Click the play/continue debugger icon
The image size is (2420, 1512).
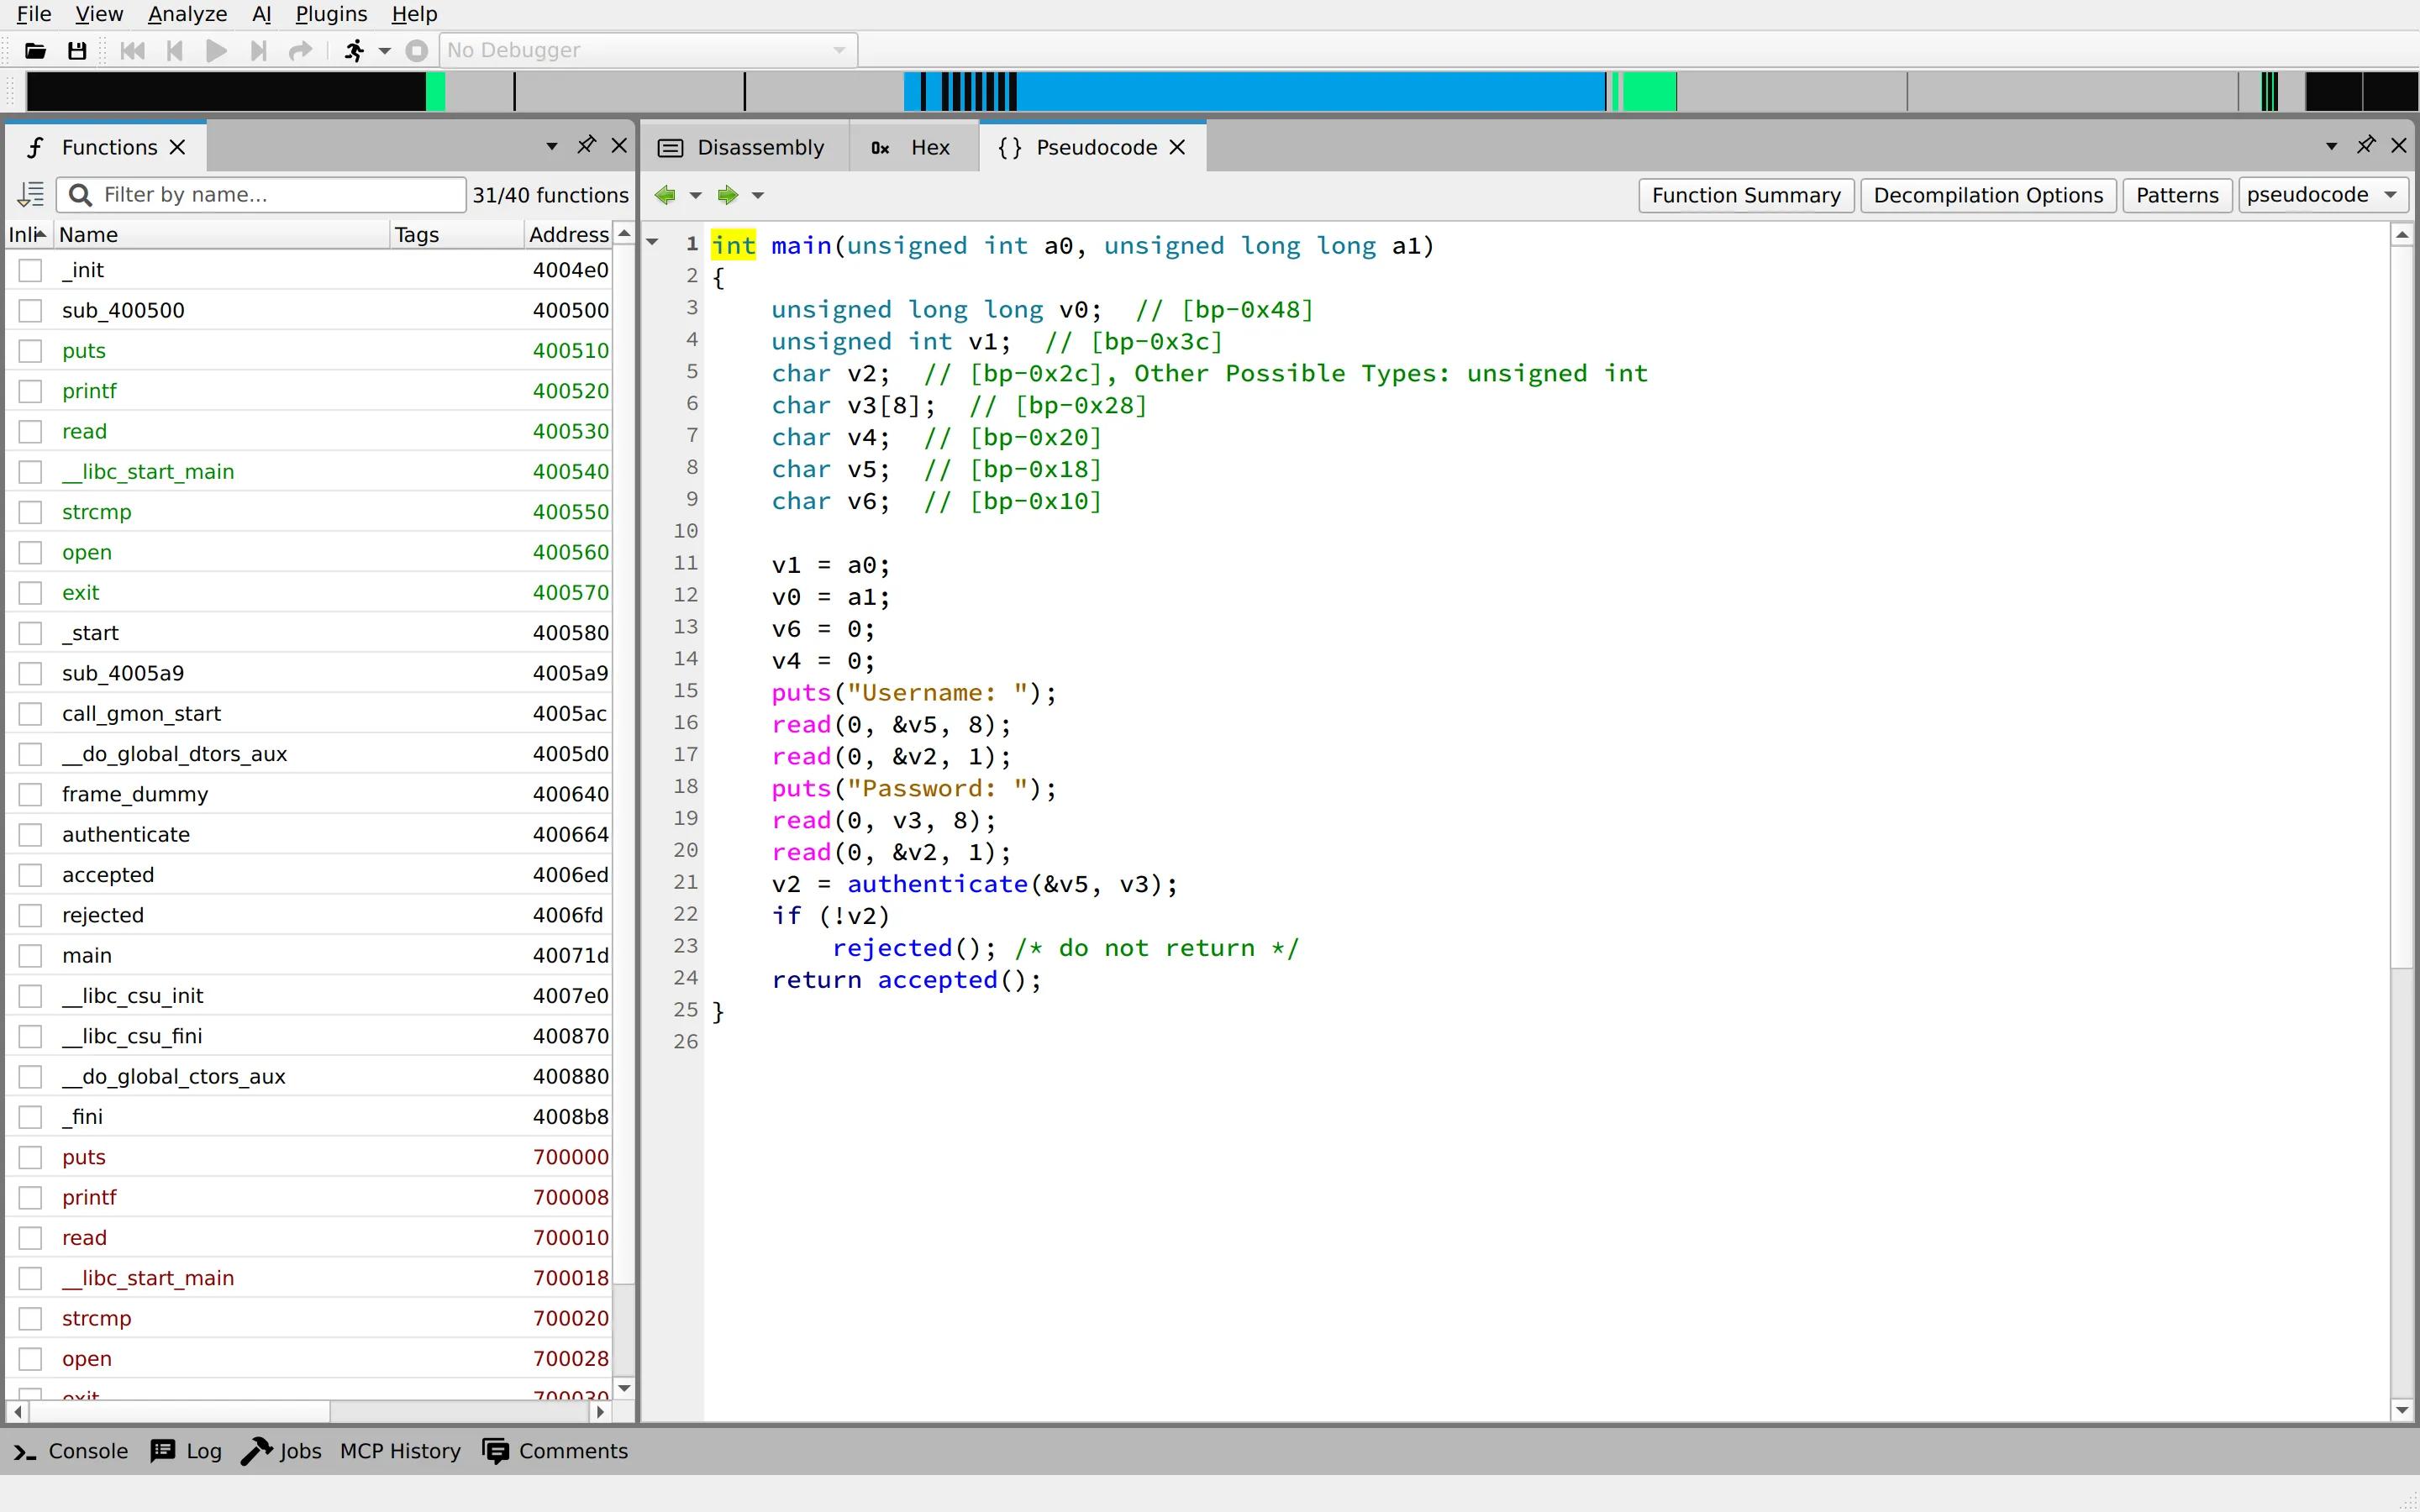(216, 50)
